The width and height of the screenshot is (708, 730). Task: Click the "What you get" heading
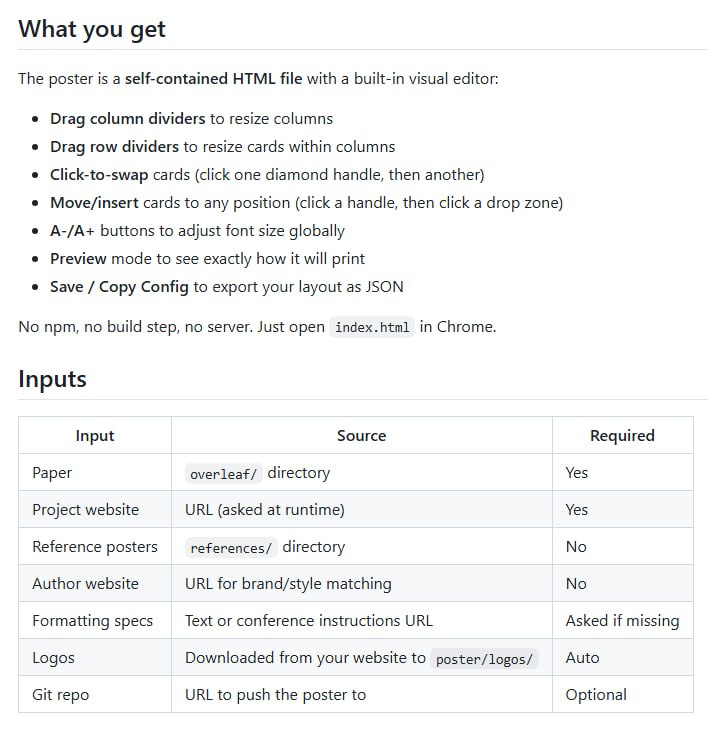click(x=92, y=29)
